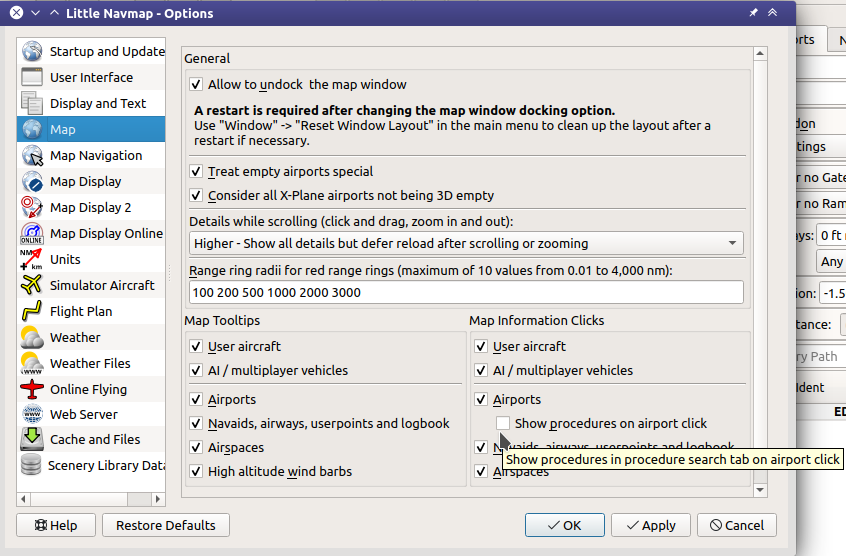Click the pin icon in title bar
Screen dimensions: 846x556
(753, 12)
